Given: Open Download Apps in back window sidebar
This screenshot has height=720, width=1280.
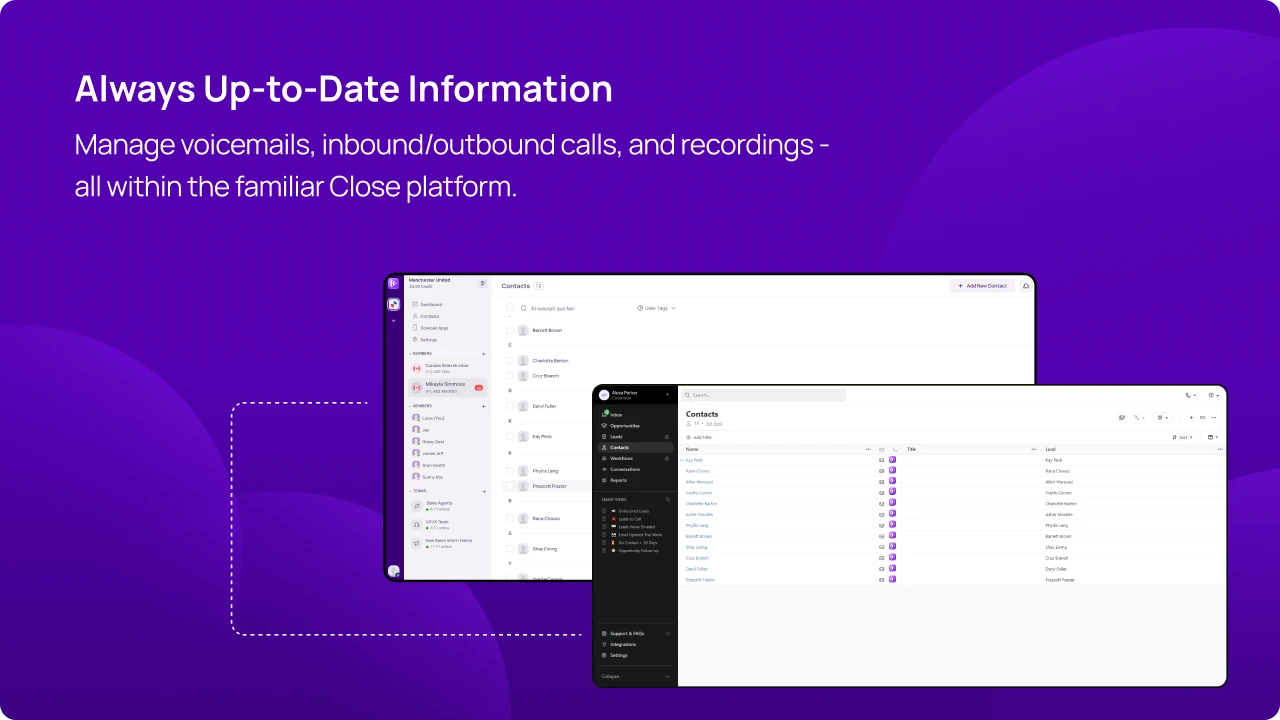Looking at the screenshot, I should [x=432, y=327].
